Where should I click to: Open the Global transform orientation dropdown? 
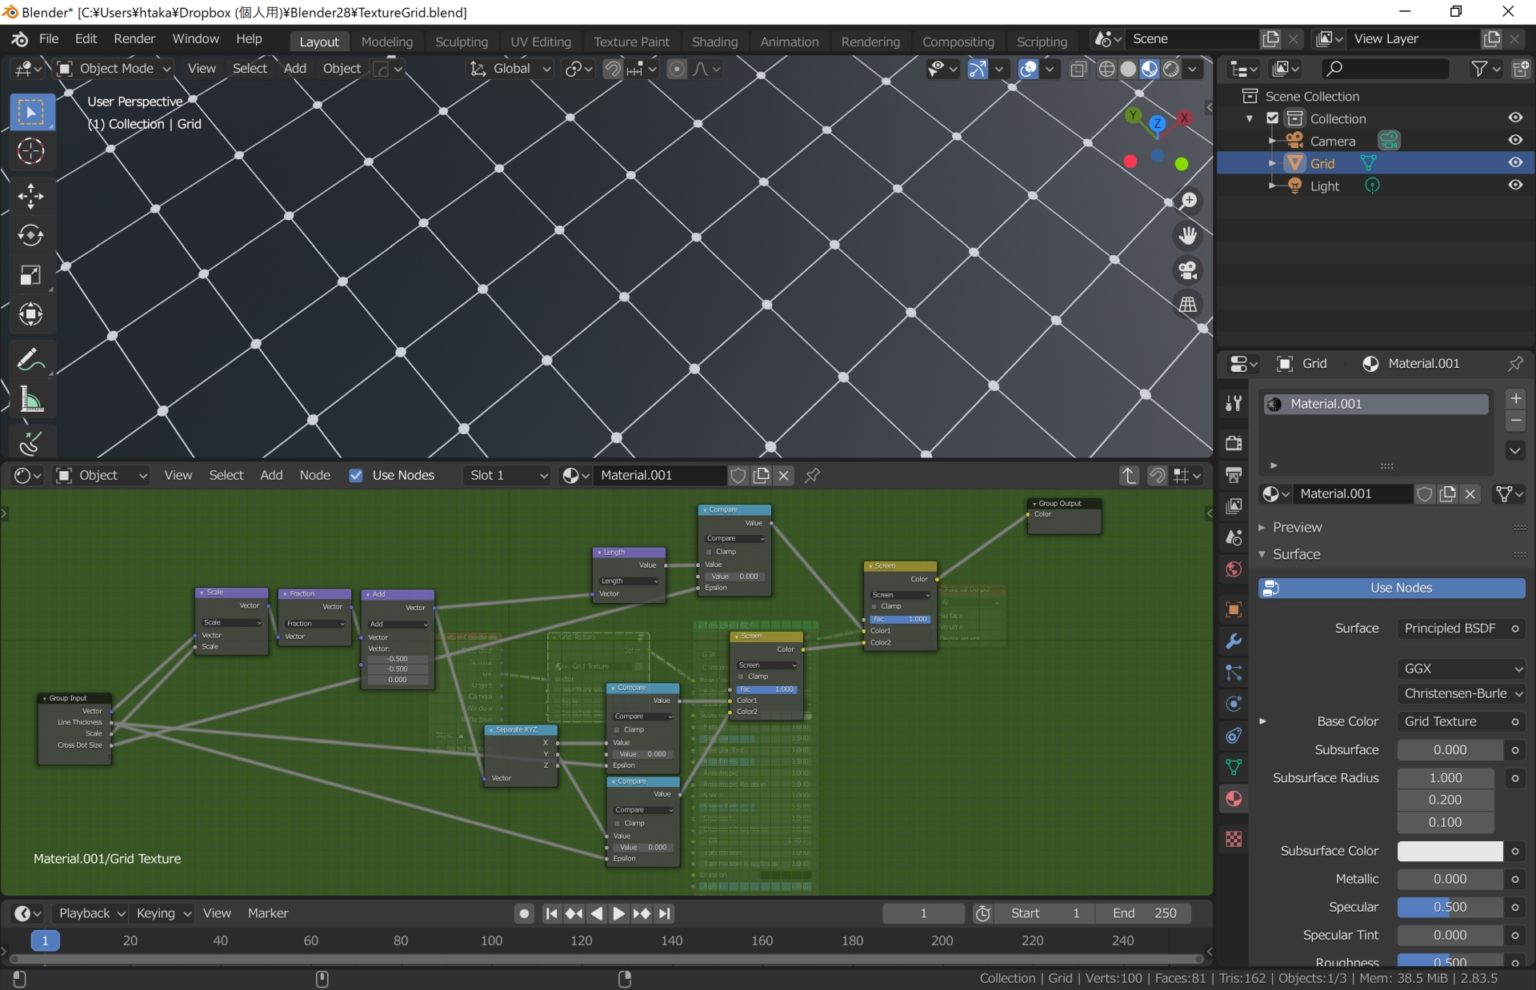510,68
